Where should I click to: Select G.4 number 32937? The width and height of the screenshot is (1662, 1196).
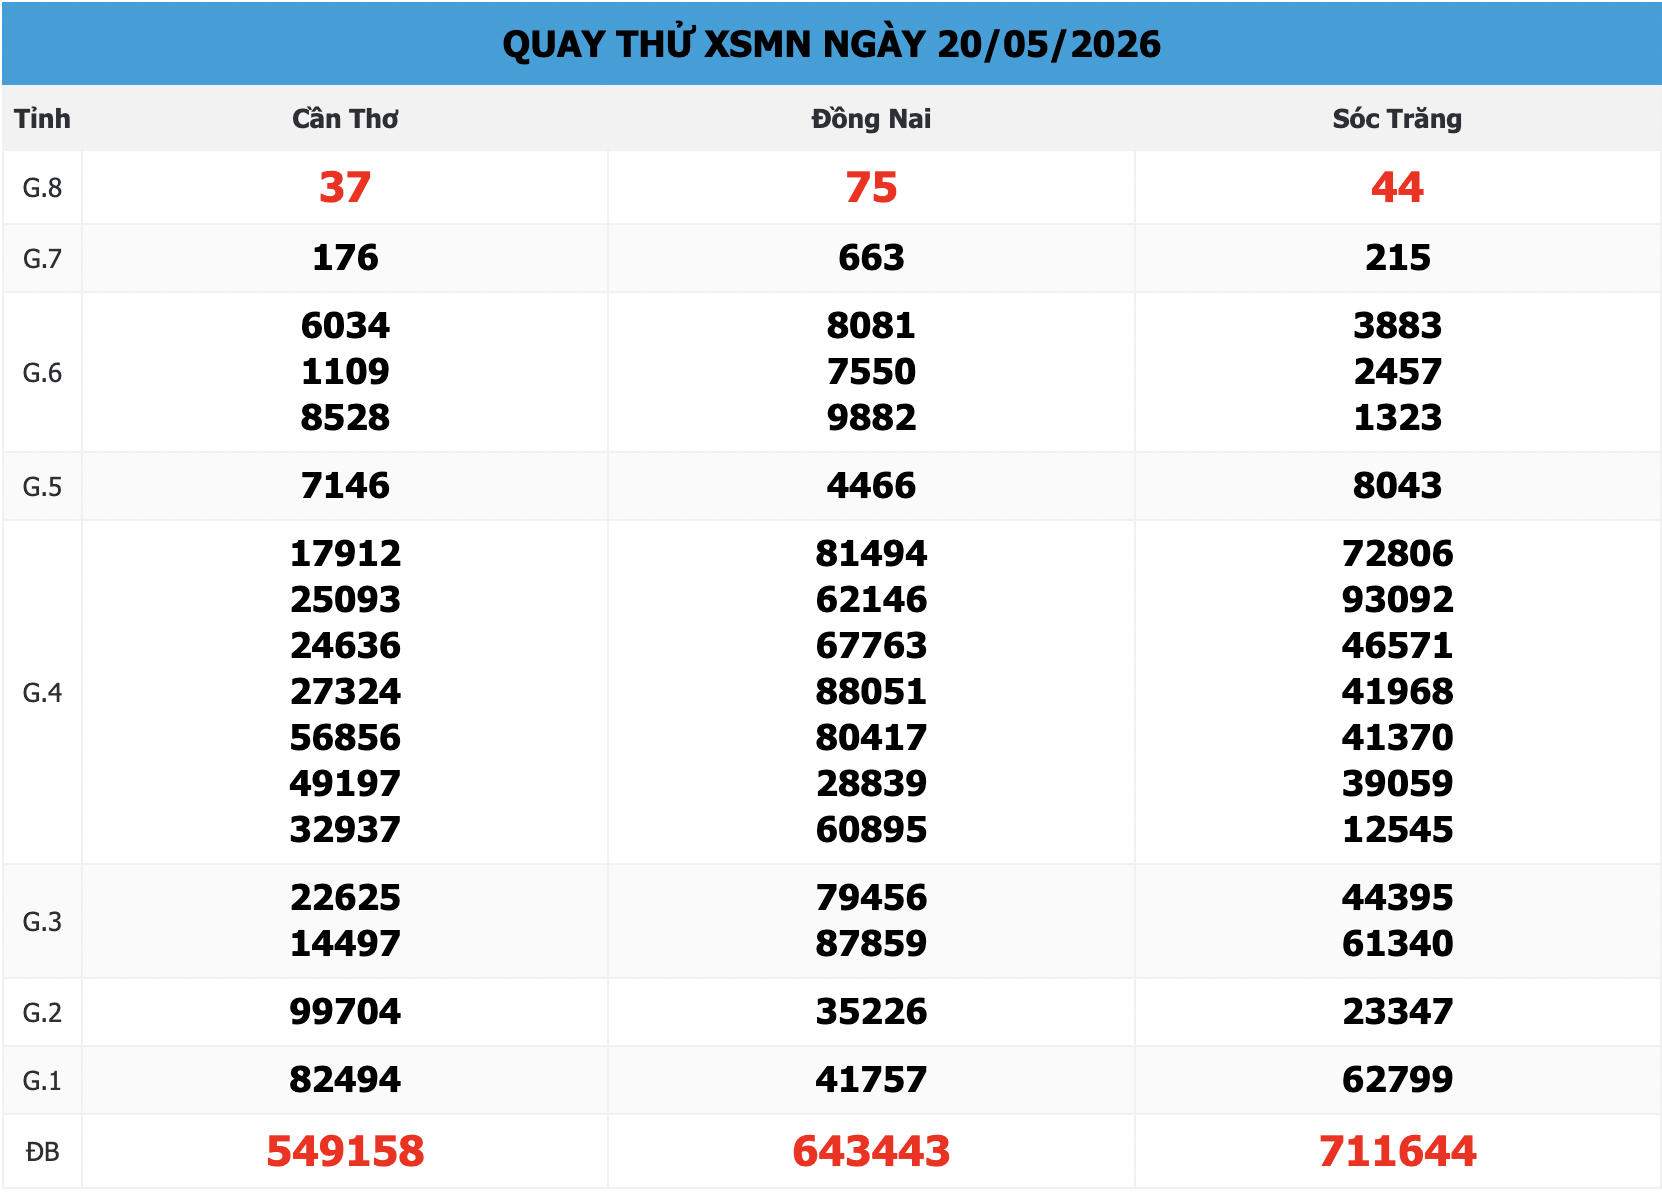tap(345, 830)
